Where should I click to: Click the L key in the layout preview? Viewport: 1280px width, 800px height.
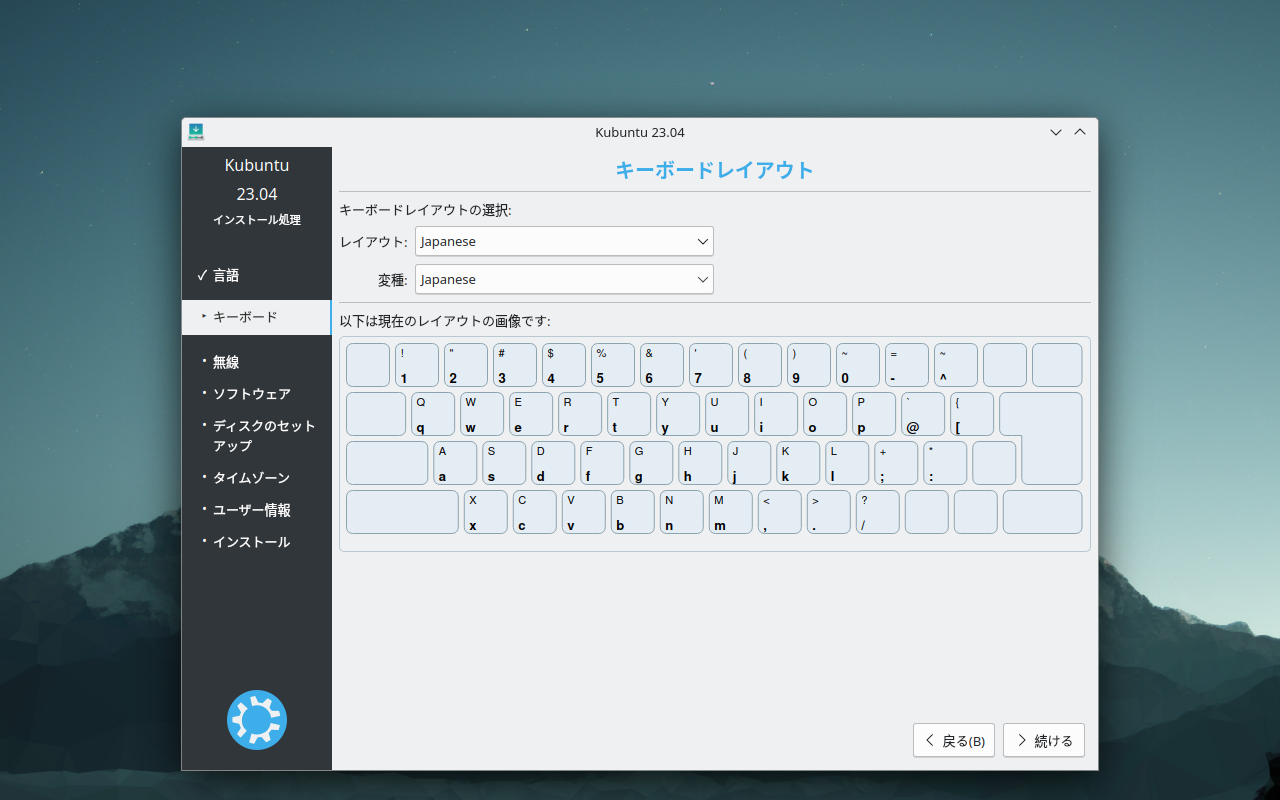pyautogui.click(x=847, y=463)
